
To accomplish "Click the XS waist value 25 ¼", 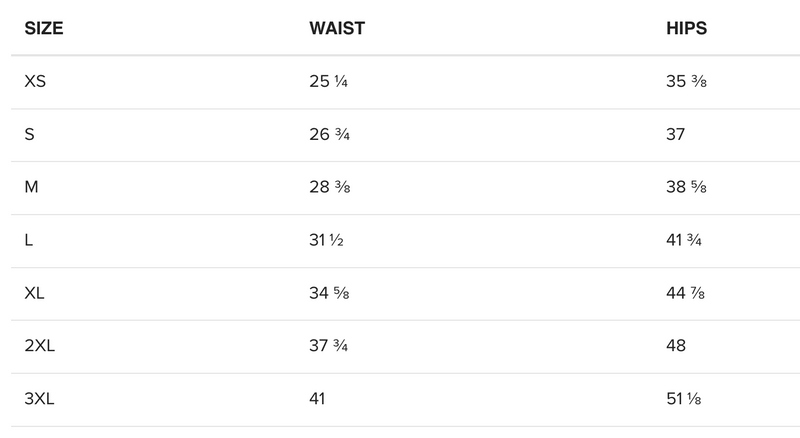I will pos(329,82).
